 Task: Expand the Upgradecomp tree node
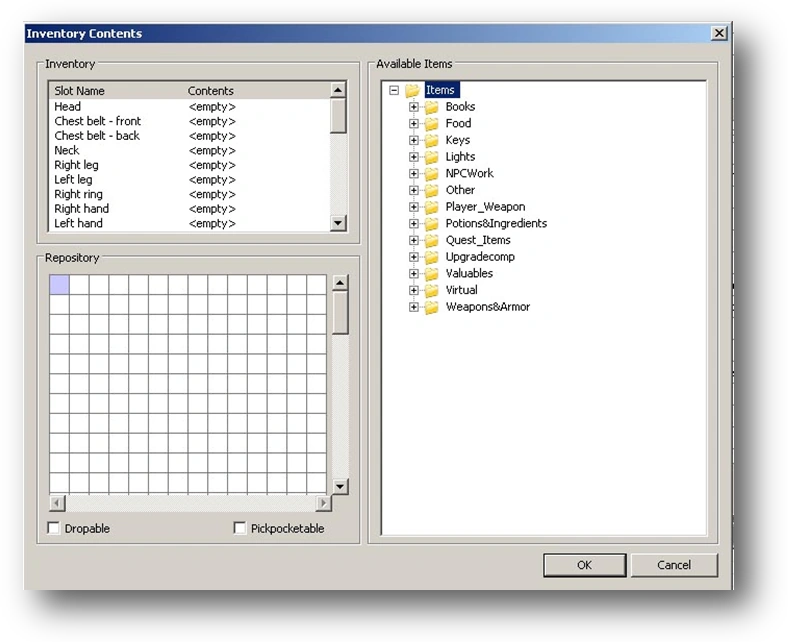[x=414, y=257]
